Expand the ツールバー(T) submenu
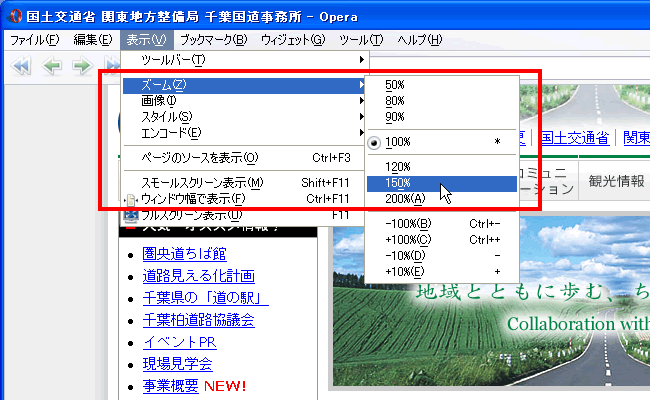The image size is (650, 400). (244, 60)
